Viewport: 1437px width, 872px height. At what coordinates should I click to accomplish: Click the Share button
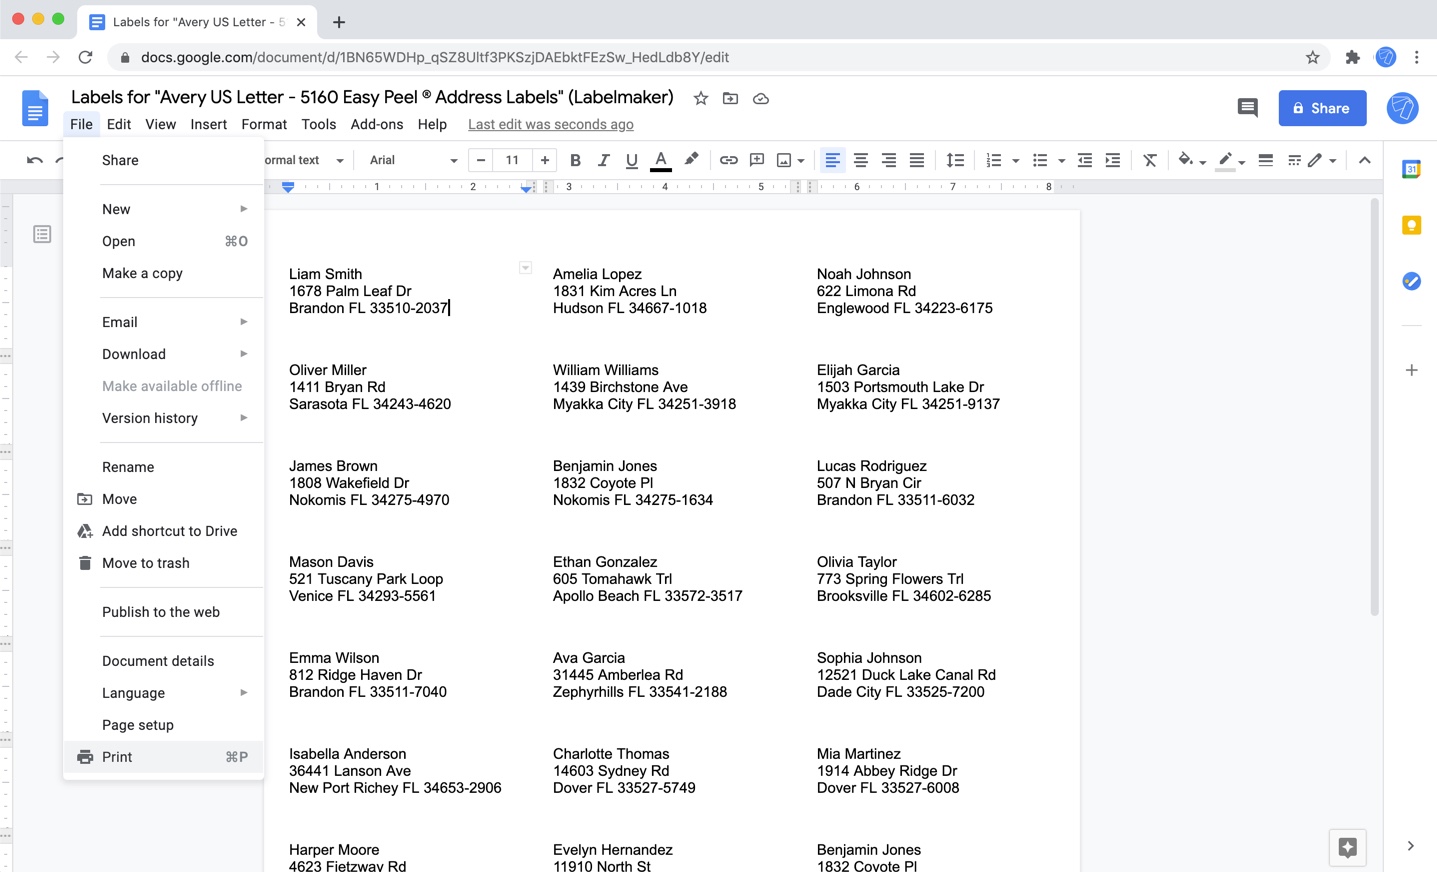[1322, 108]
